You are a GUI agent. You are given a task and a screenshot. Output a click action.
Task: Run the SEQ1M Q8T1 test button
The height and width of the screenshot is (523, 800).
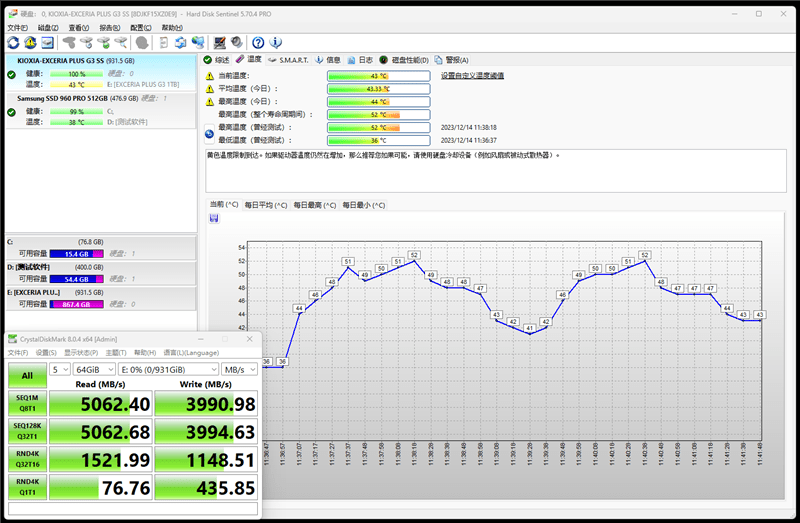click(x=27, y=403)
